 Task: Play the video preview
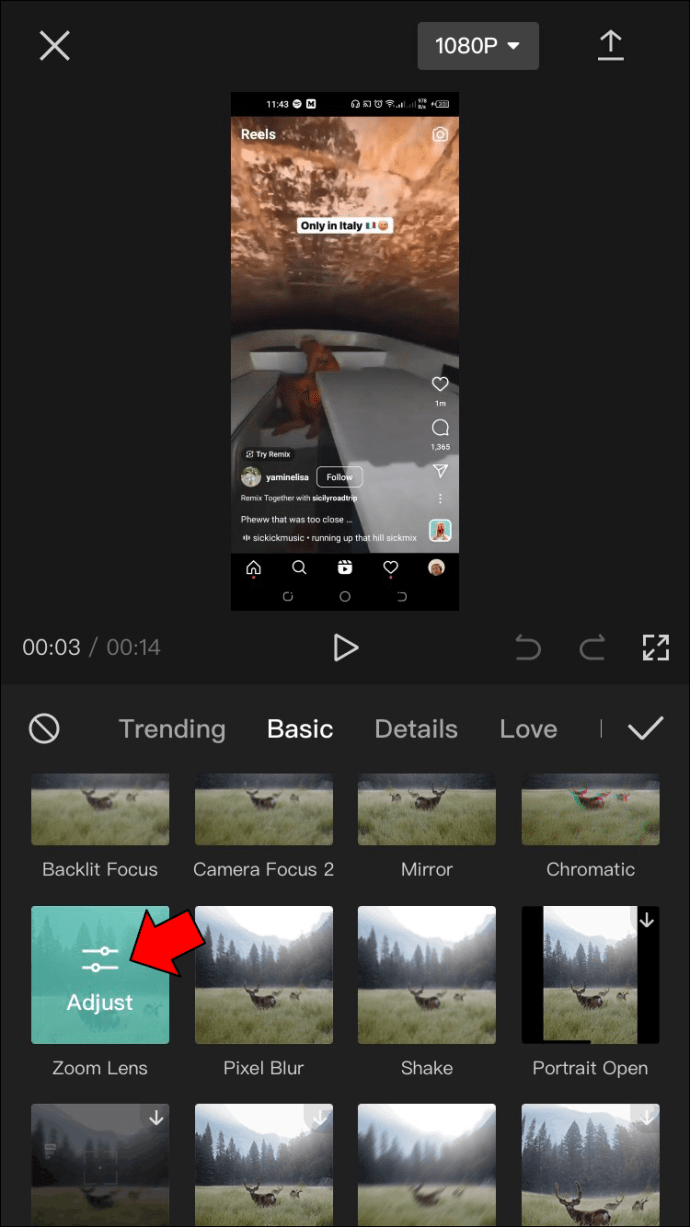[345, 647]
